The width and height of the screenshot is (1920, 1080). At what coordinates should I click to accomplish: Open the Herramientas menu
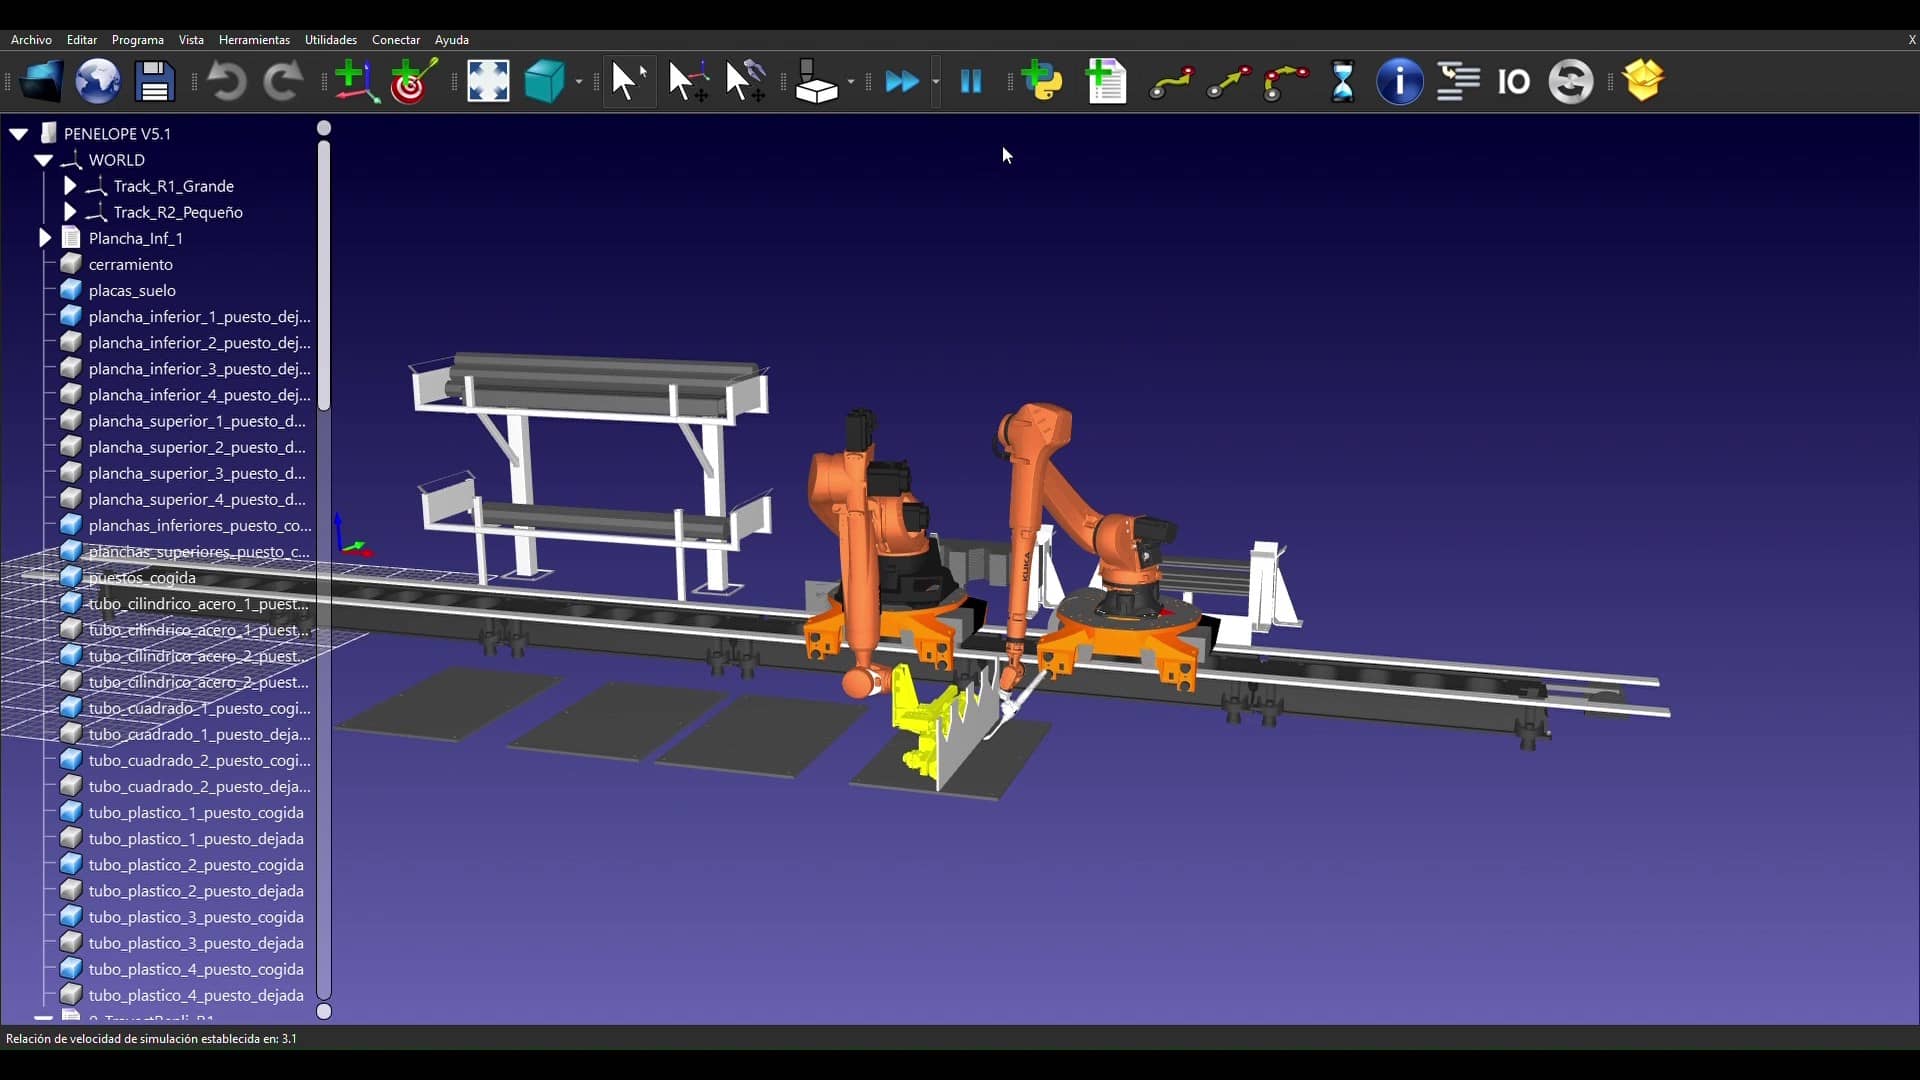(x=254, y=40)
